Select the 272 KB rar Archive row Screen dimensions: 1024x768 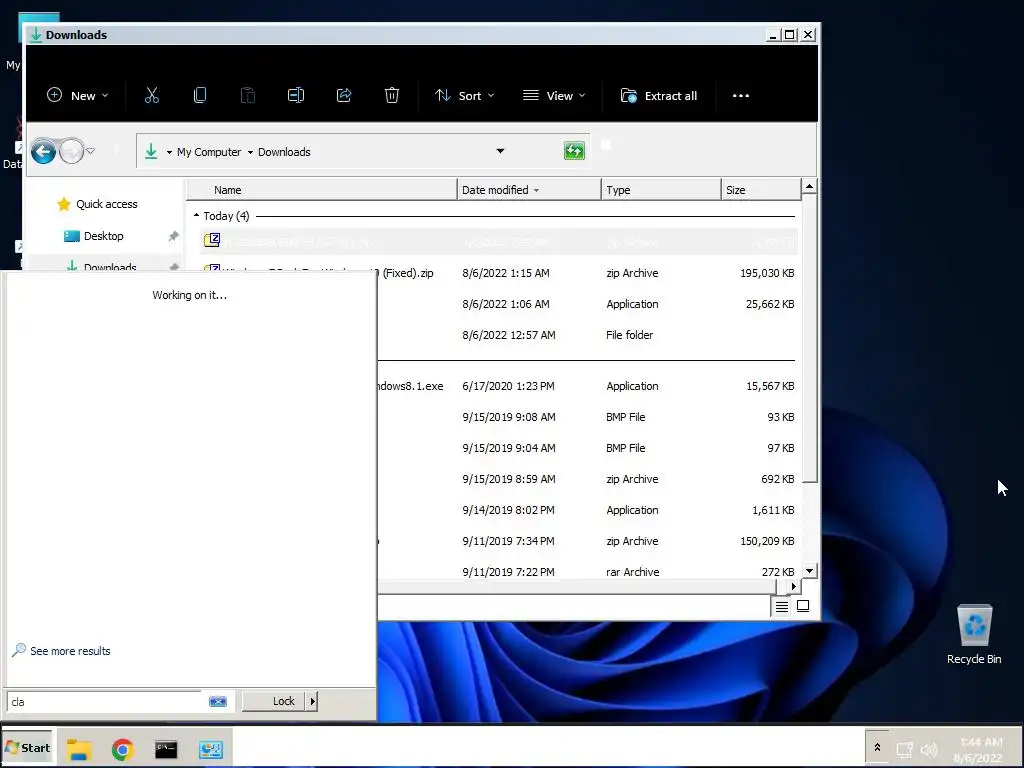pyautogui.click(x=586, y=571)
